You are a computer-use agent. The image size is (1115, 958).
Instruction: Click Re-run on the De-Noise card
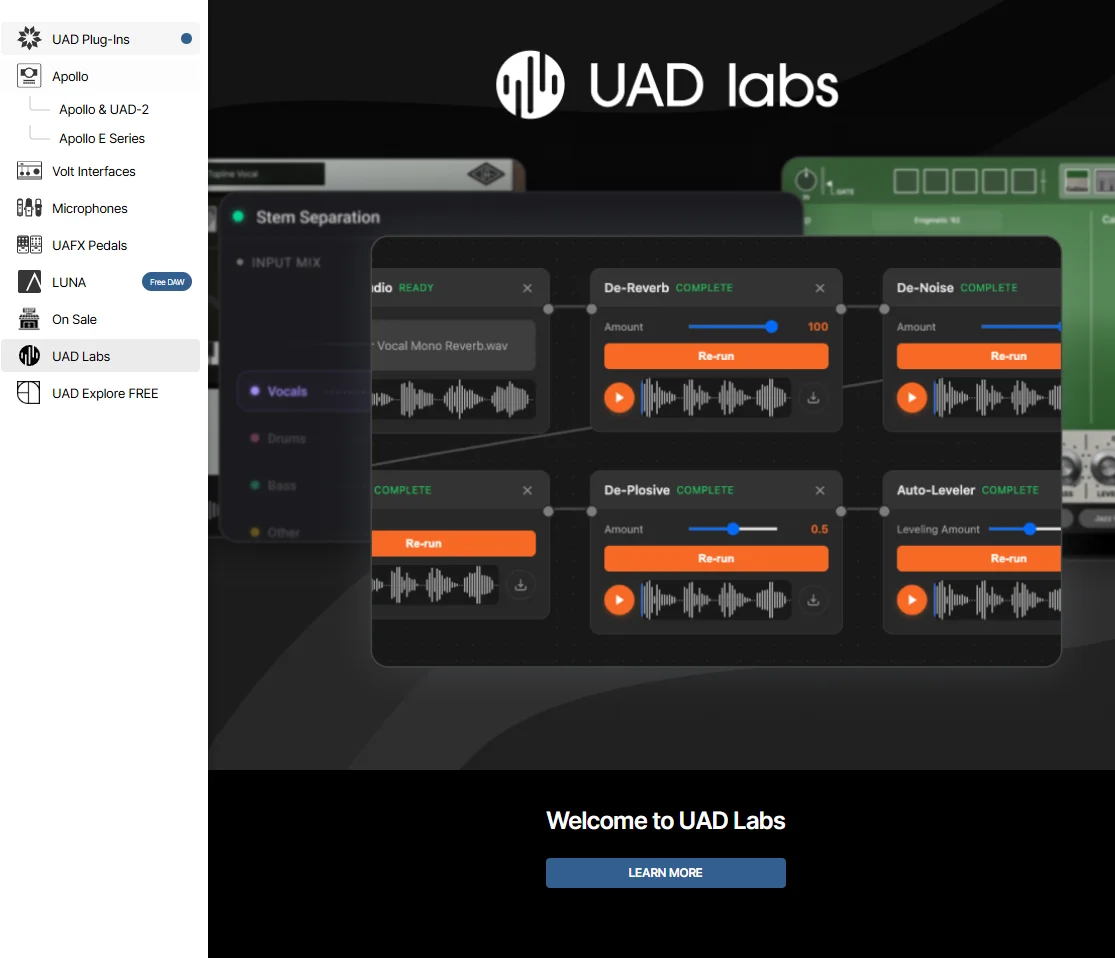pyautogui.click(x=978, y=356)
